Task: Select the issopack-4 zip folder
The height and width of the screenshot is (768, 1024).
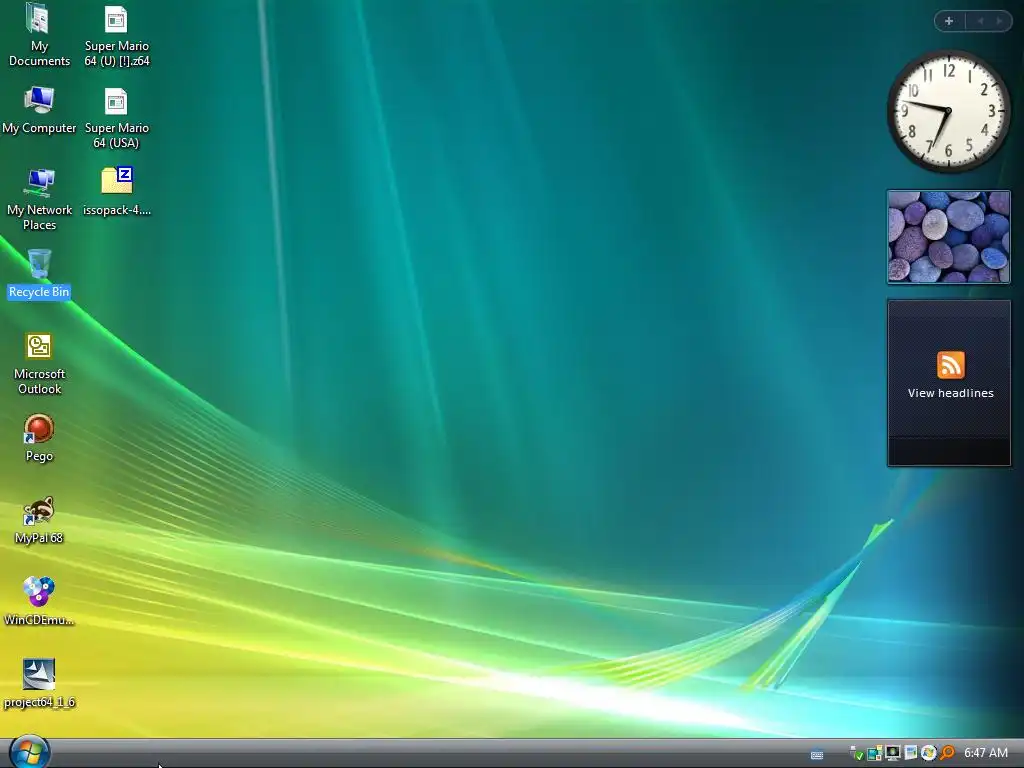Action: pyautogui.click(x=117, y=192)
